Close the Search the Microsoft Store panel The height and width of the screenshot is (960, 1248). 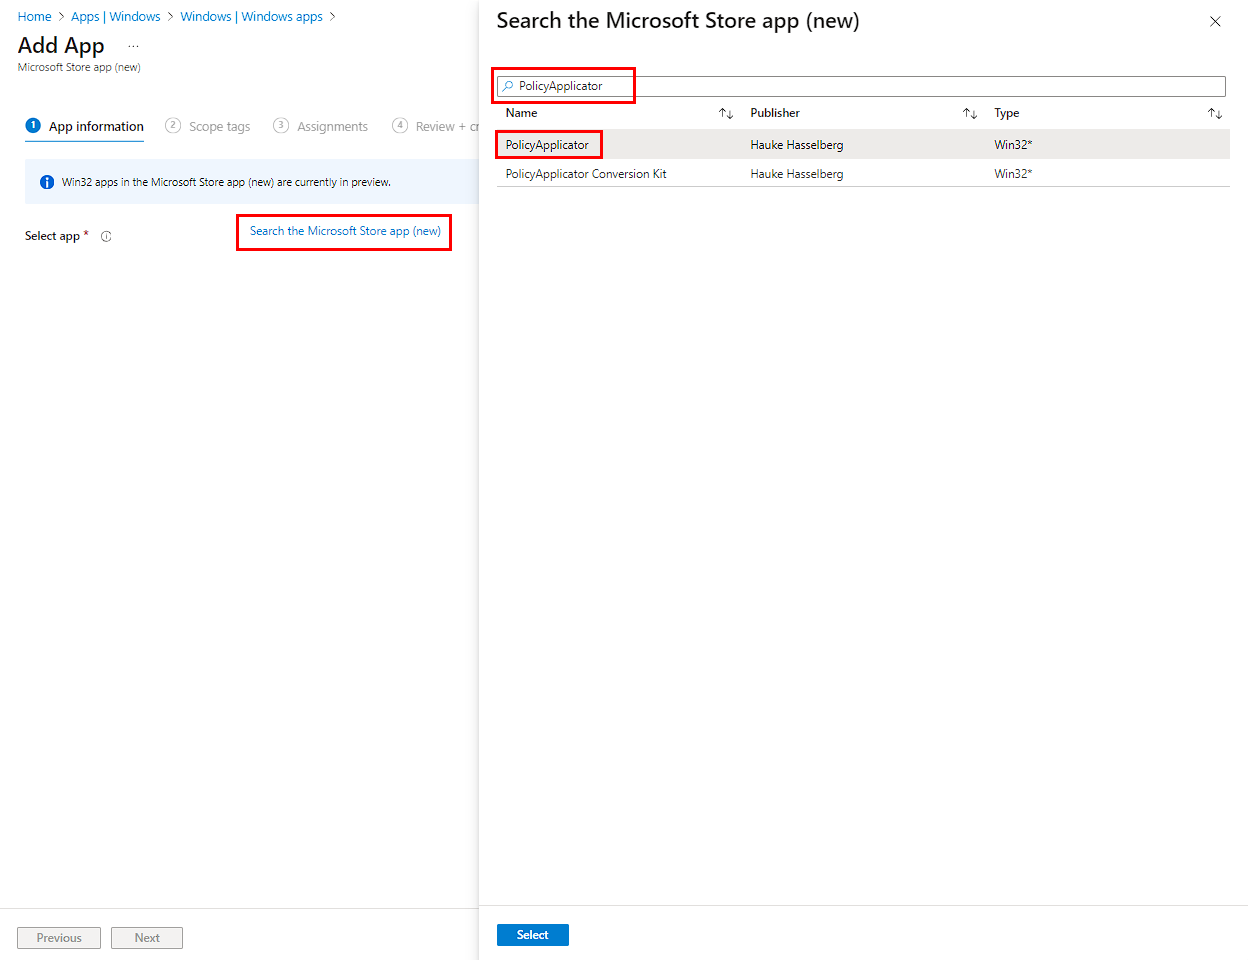(1215, 21)
